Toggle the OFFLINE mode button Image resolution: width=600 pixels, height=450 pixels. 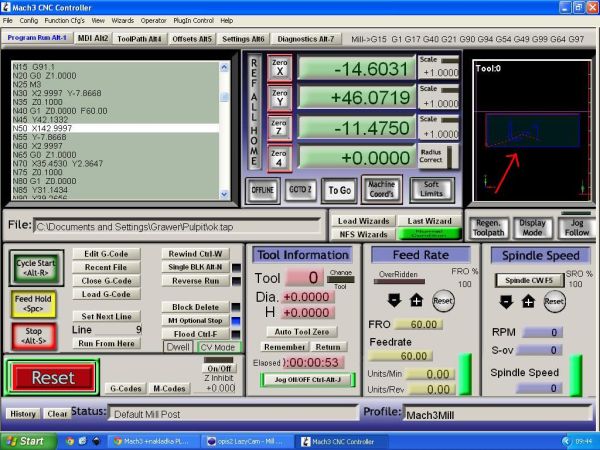pos(262,190)
